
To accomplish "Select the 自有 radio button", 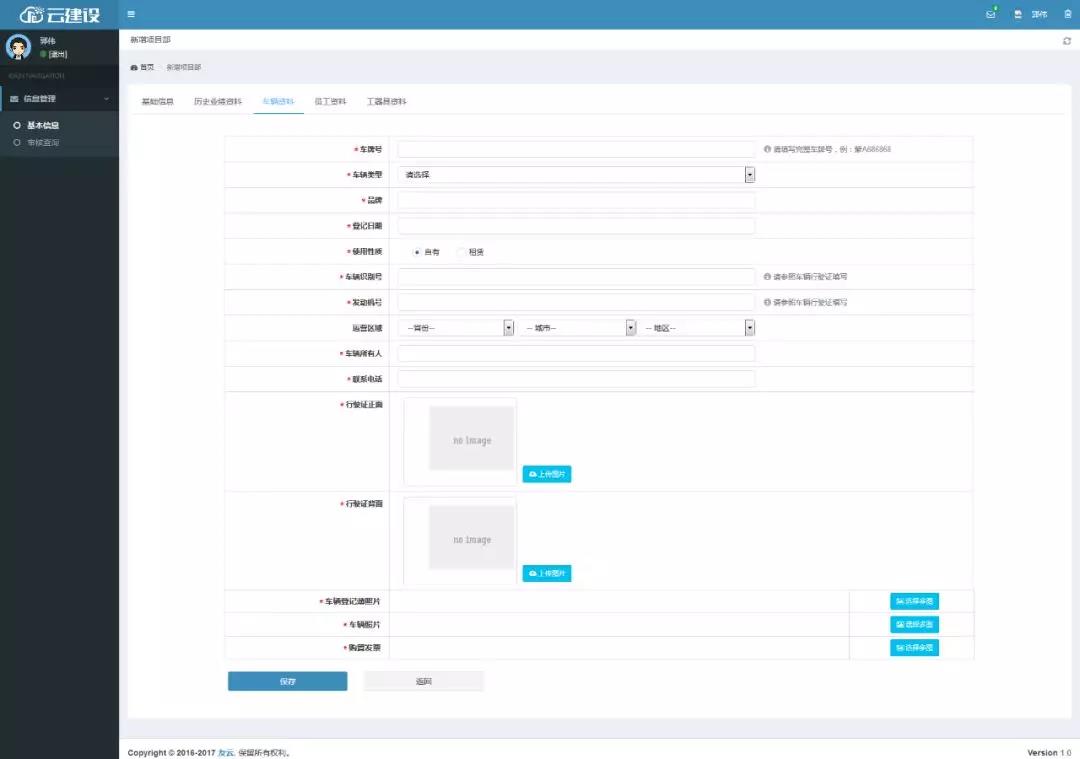I will [x=416, y=252].
